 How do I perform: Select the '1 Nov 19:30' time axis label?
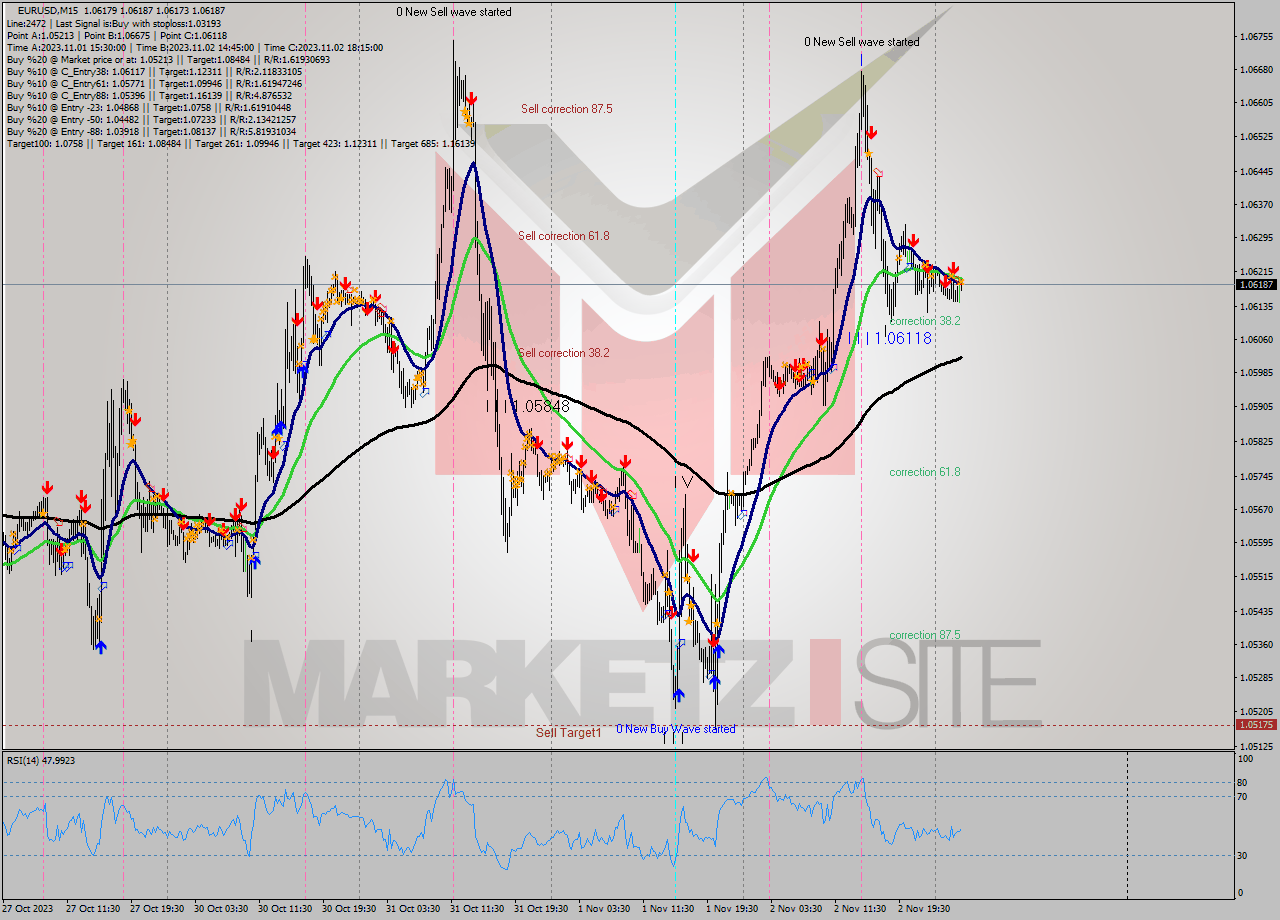coord(731,909)
